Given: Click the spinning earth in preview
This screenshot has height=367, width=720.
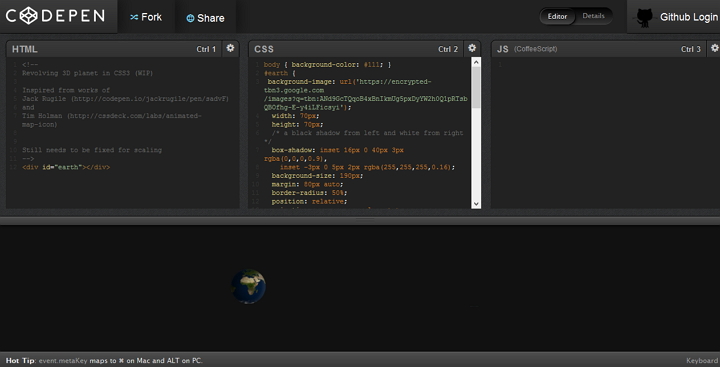Looking at the screenshot, I should pos(248,286).
